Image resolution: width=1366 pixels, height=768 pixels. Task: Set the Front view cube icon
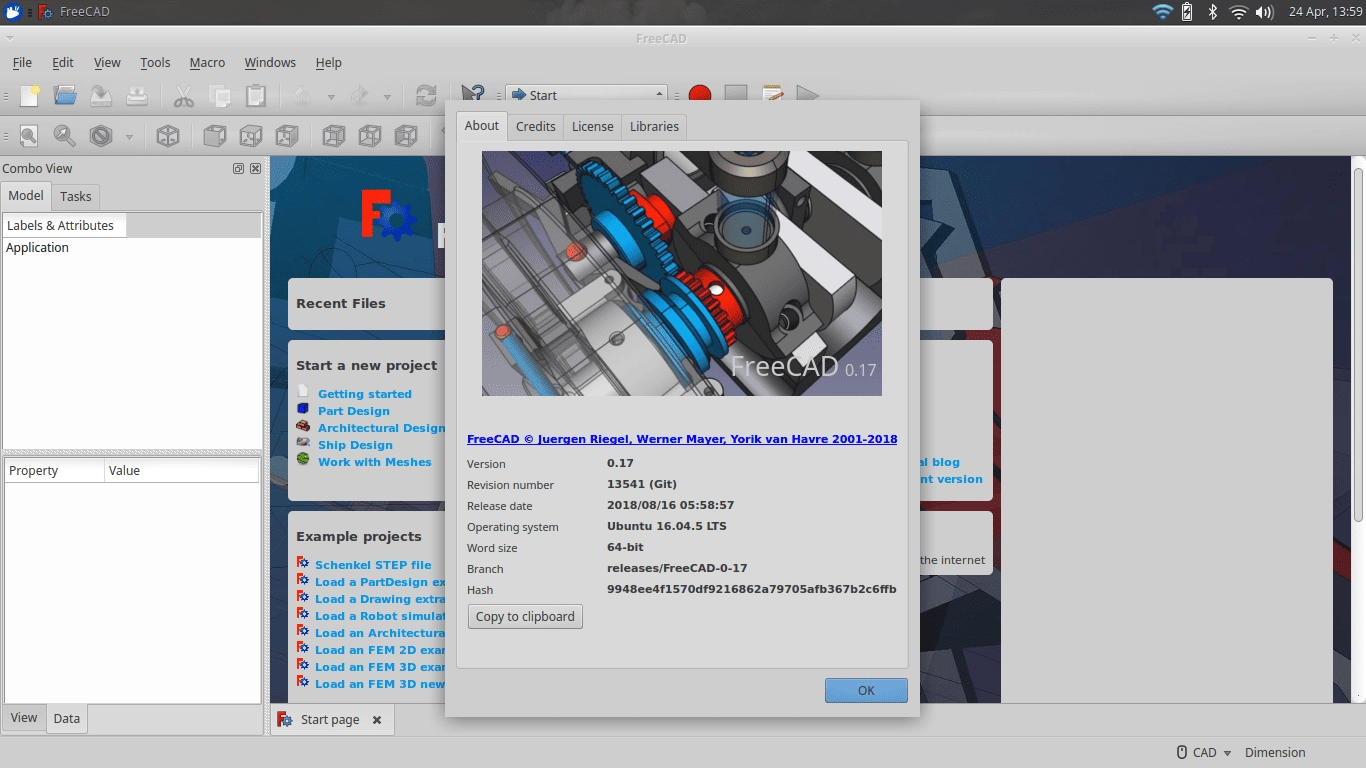215,136
